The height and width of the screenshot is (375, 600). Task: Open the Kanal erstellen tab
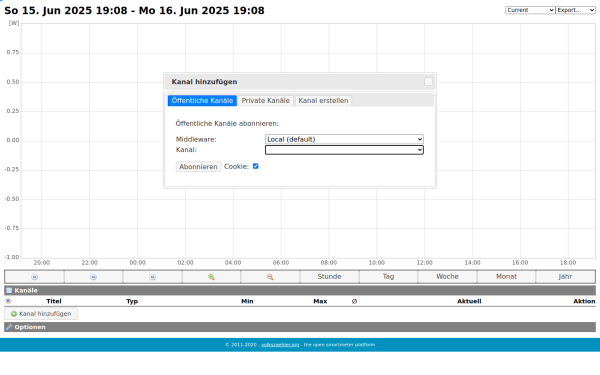pyautogui.click(x=323, y=101)
